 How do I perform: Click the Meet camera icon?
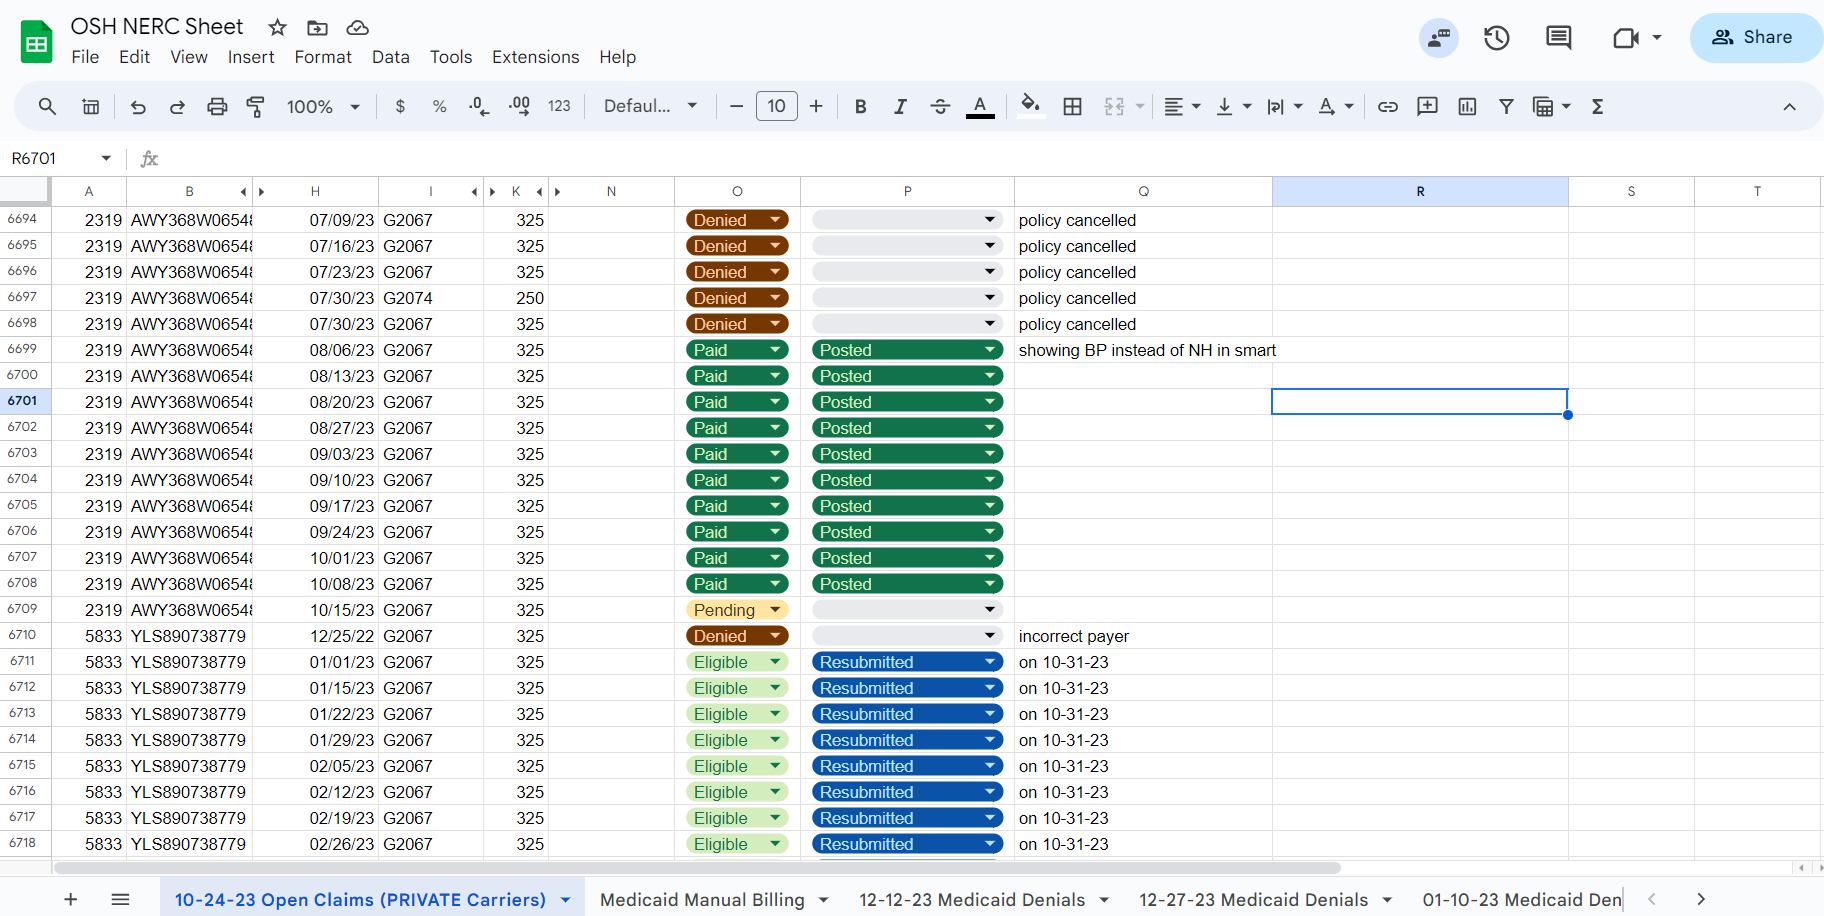[1626, 38]
